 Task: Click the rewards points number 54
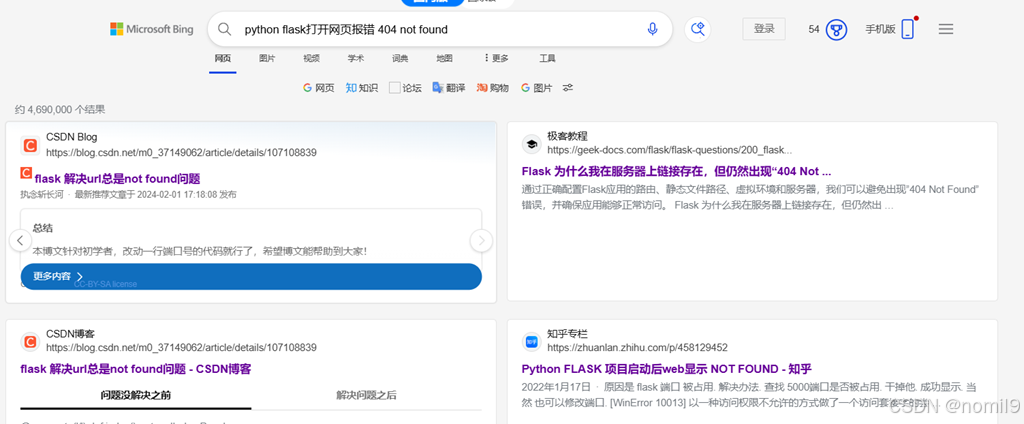814,29
